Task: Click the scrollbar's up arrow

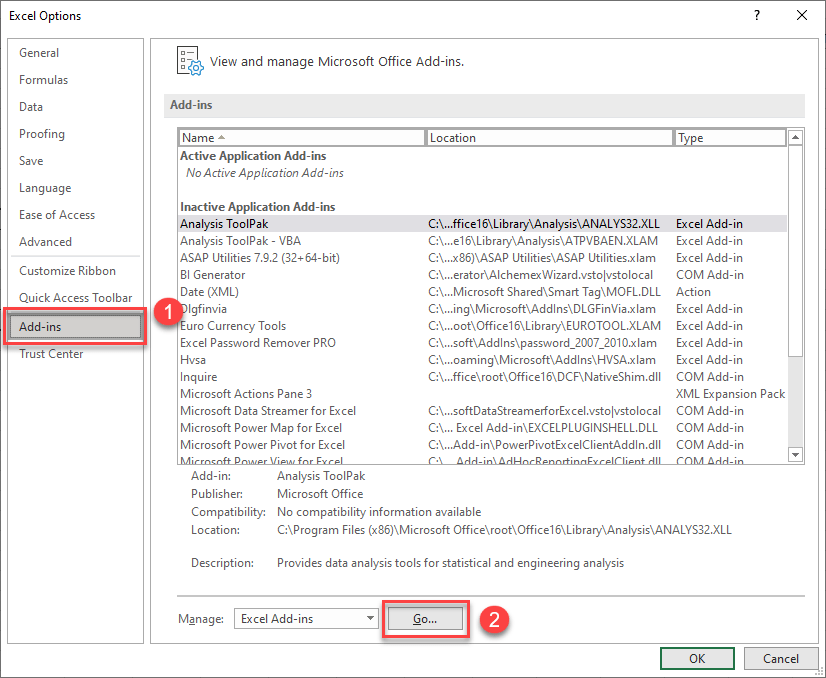Action: [796, 136]
